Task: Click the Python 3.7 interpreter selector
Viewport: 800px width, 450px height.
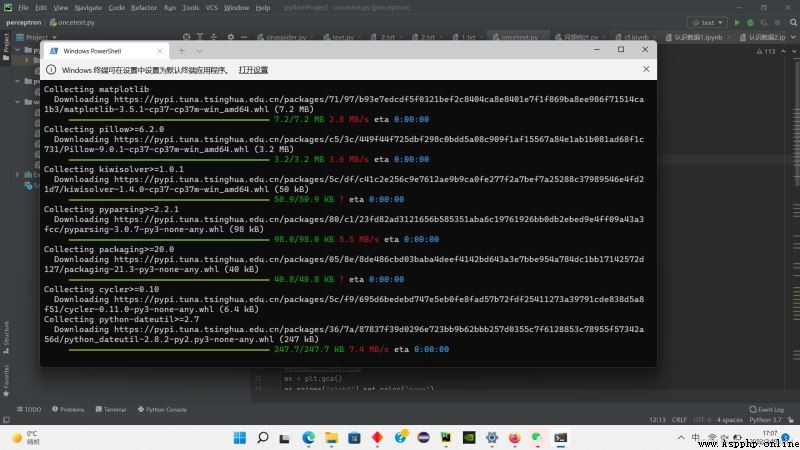Action: tap(765, 420)
